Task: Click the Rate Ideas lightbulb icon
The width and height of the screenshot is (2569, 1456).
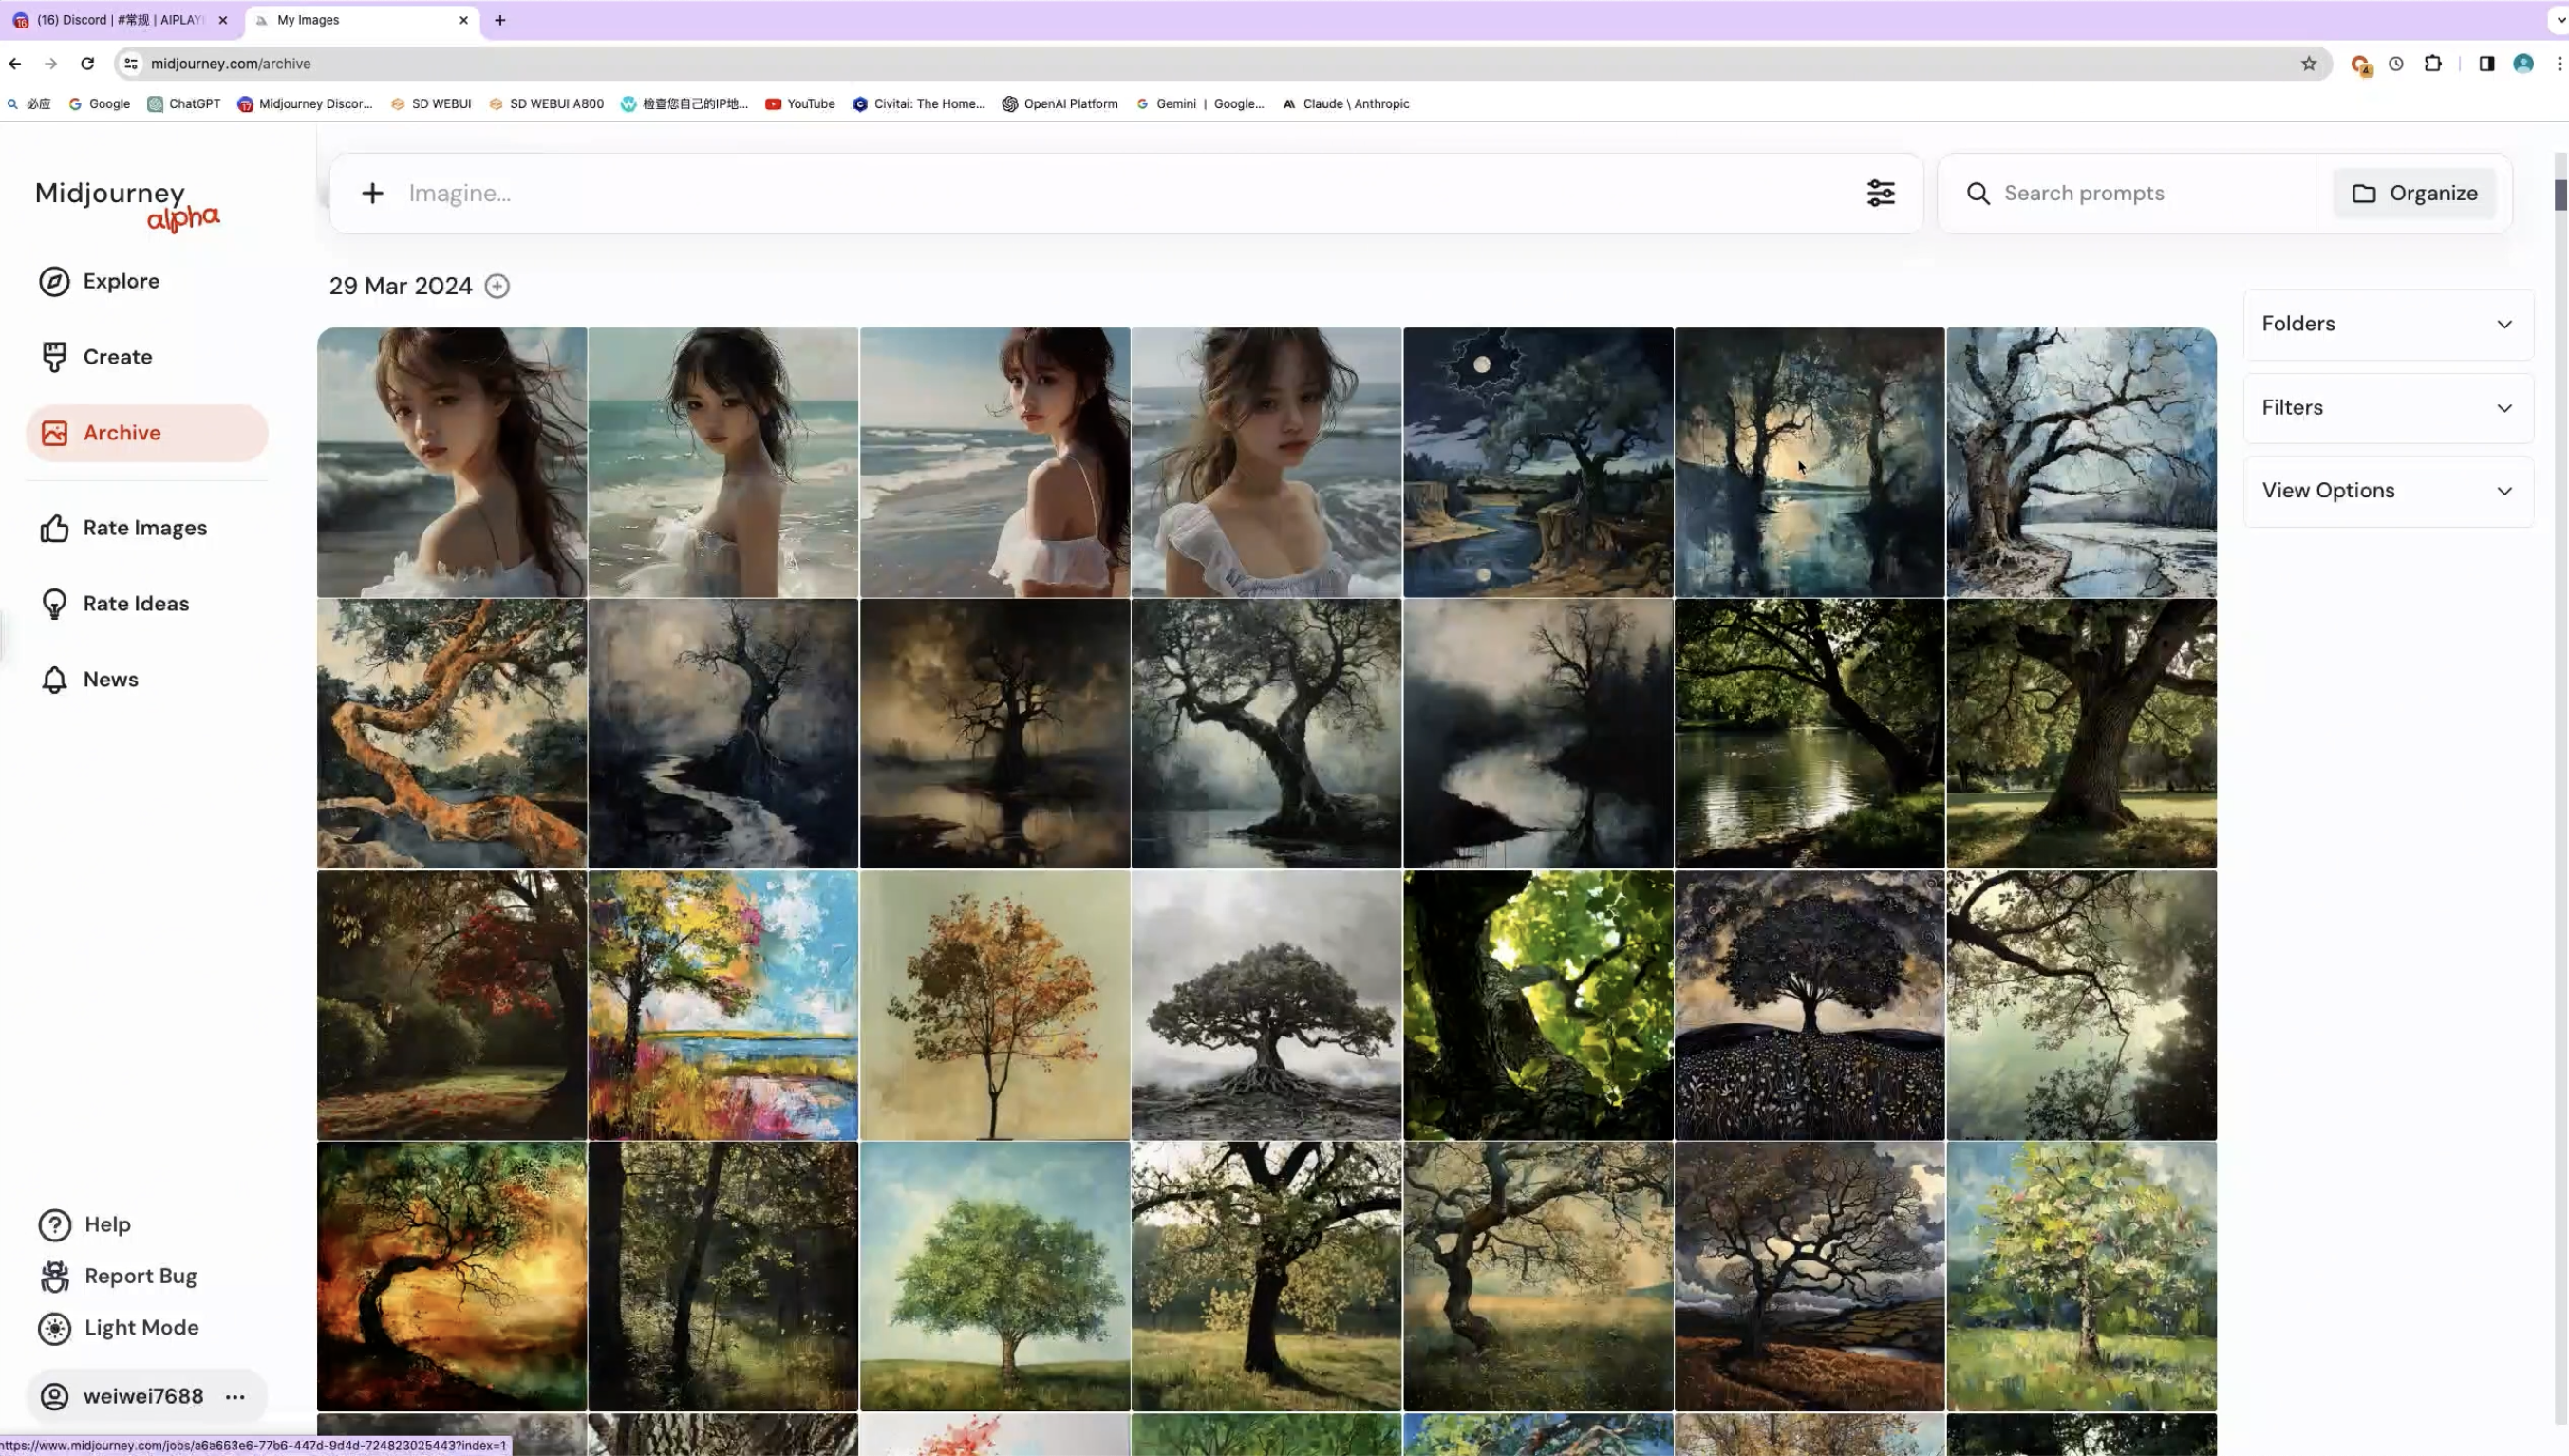Action: [54, 604]
